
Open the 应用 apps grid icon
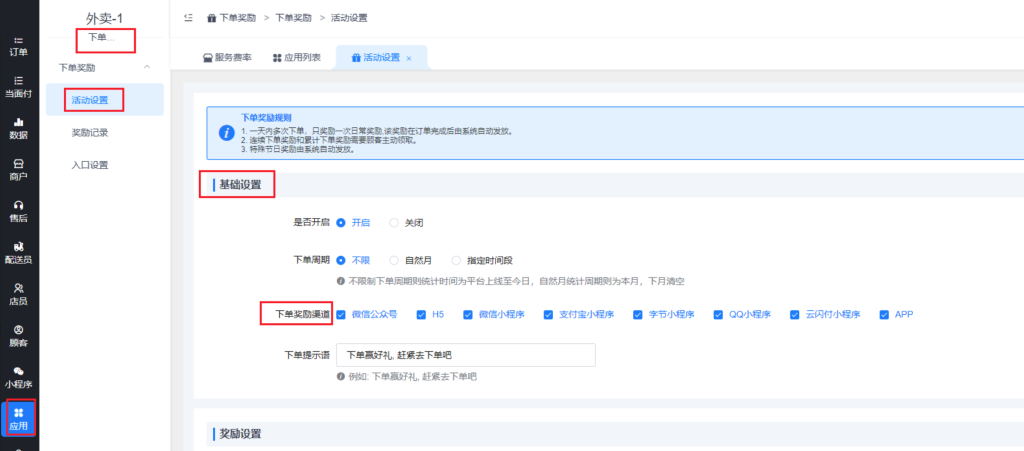(x=18, y=412)
